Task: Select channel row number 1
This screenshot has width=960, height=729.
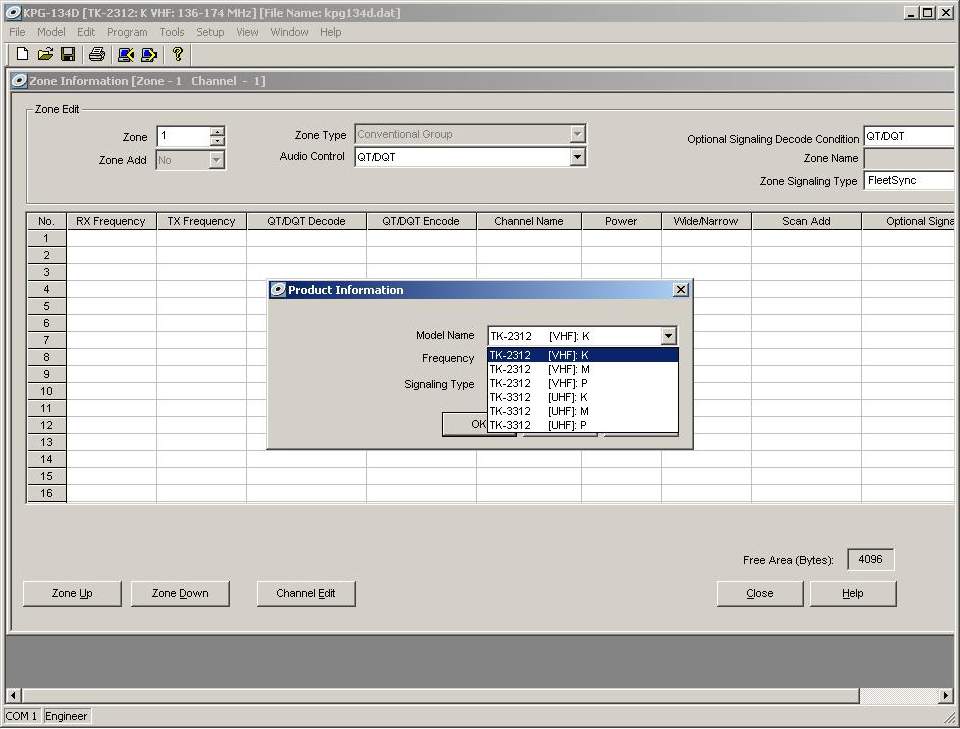Action: (47, 238)
